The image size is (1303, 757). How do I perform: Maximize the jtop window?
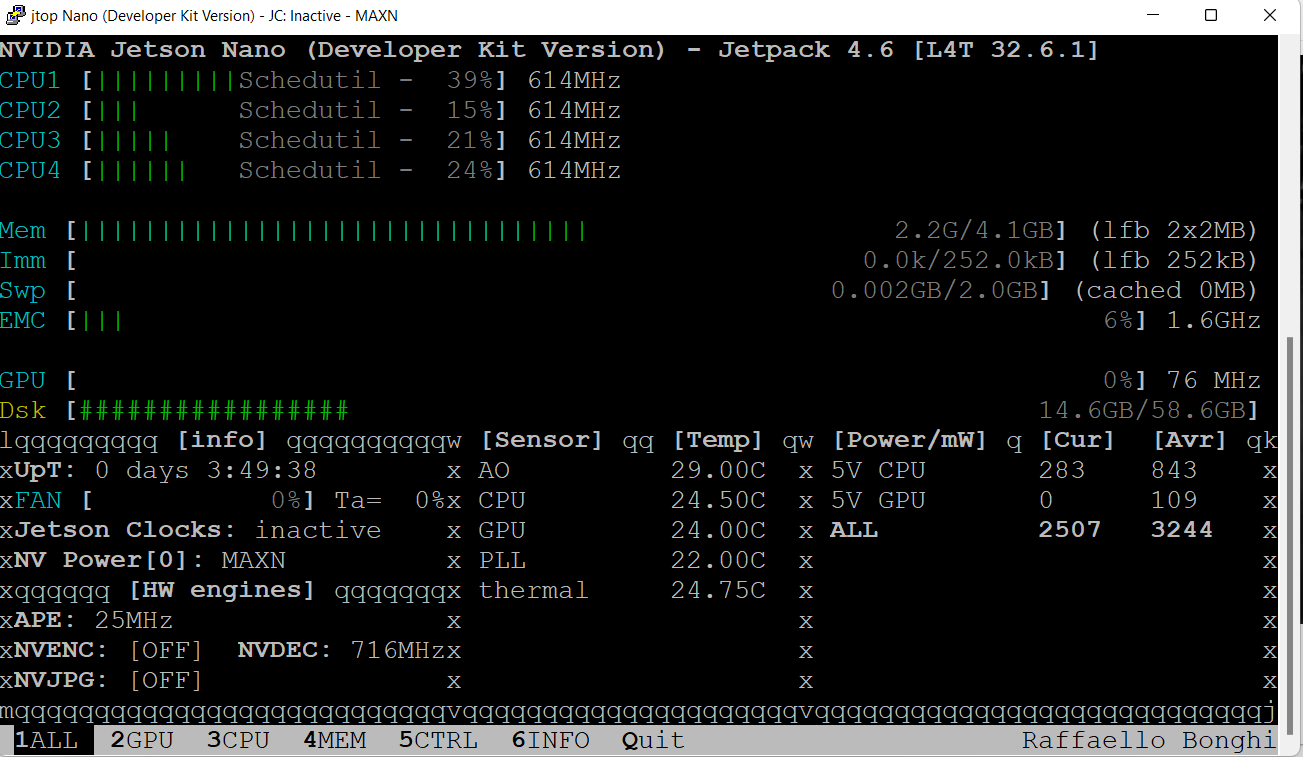click(x=1211, y=15)
